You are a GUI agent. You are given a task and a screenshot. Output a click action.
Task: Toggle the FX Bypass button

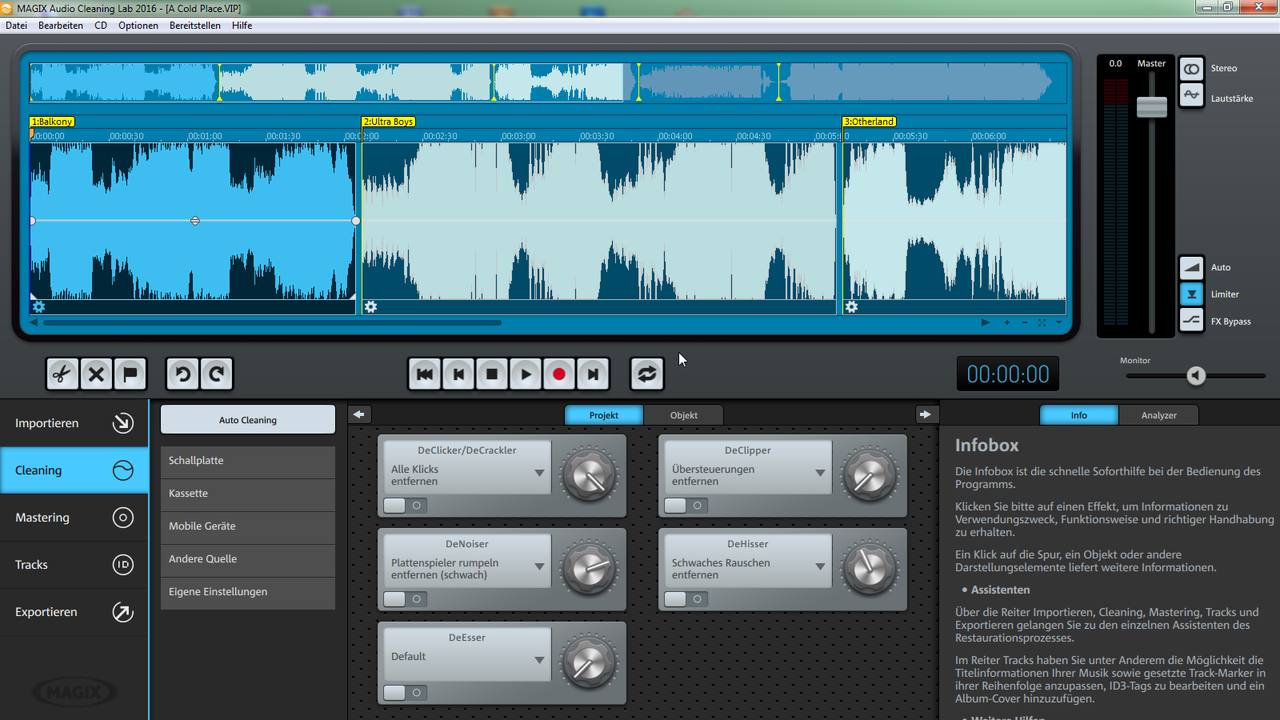[1191, 321]
